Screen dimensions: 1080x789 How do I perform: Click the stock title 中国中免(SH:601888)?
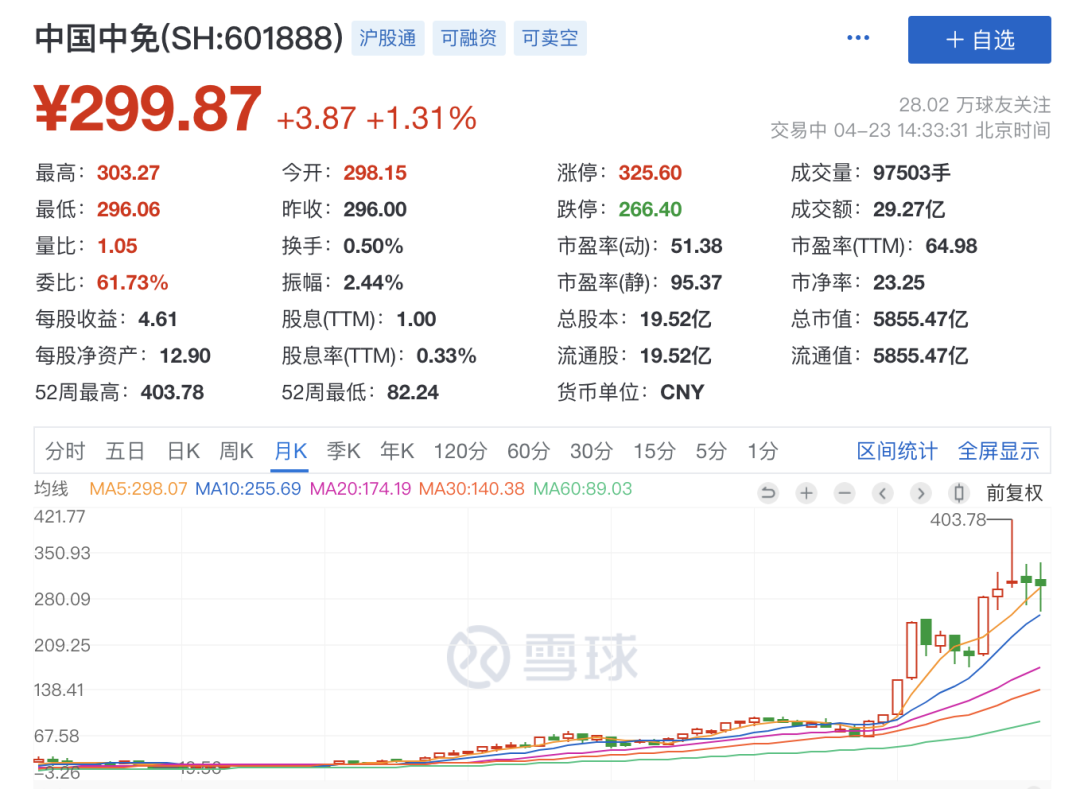point(189,38)
